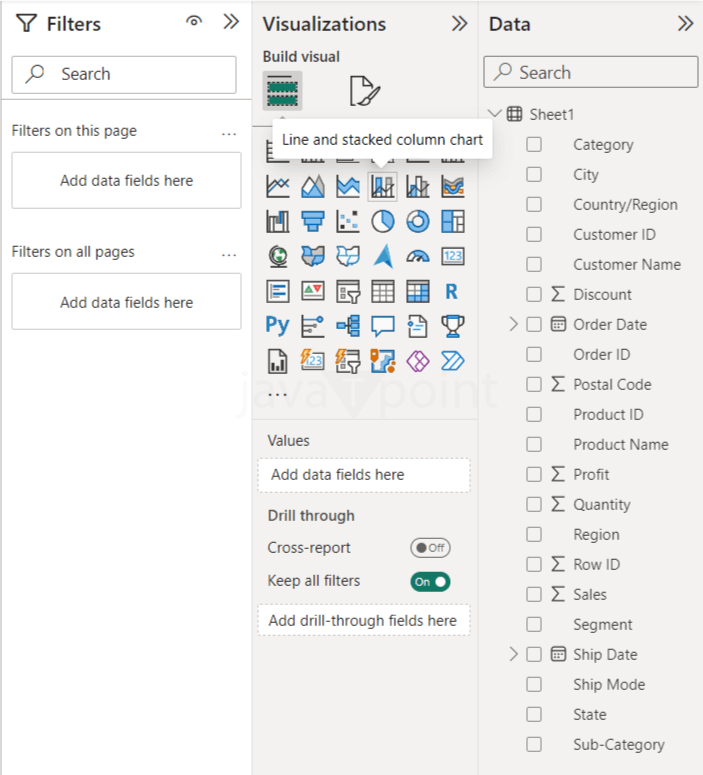Switch to the Format visual paintbrush tab
This screenshot has width=703, height=775.
[365, 91]
